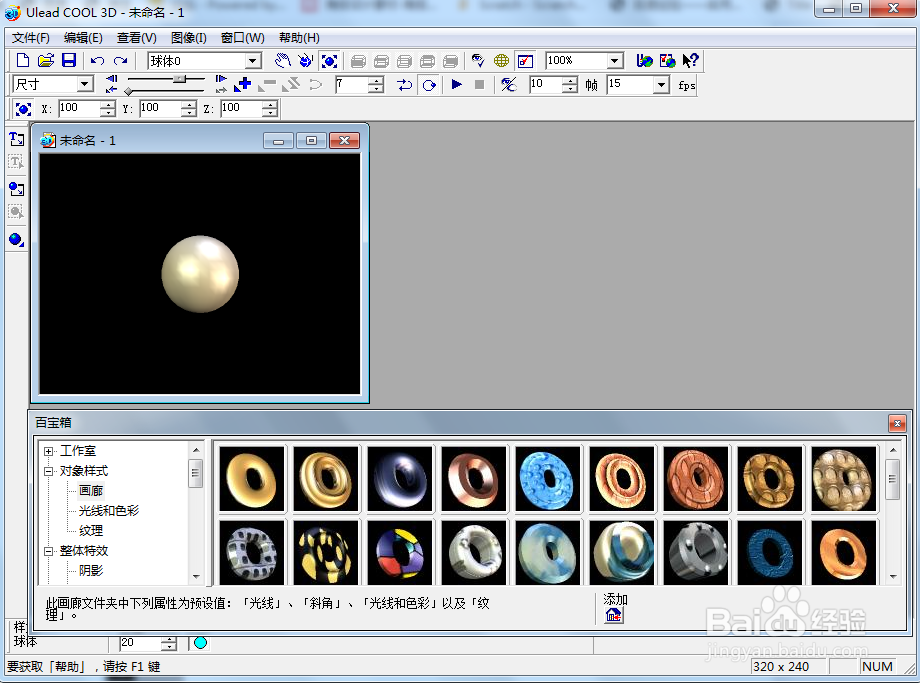Click the cyan color swatch at bottom
This screenshot has width=920, height=683.
coord(200,643)
